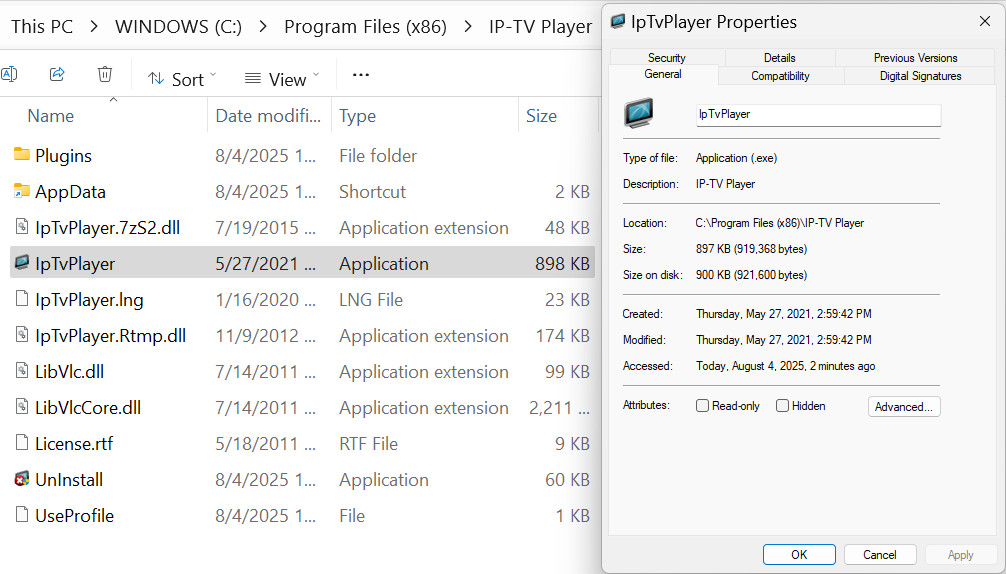Open the Sort dropdown menu
The width and height of the screenshot is (1006, 574).
(182, 79)
